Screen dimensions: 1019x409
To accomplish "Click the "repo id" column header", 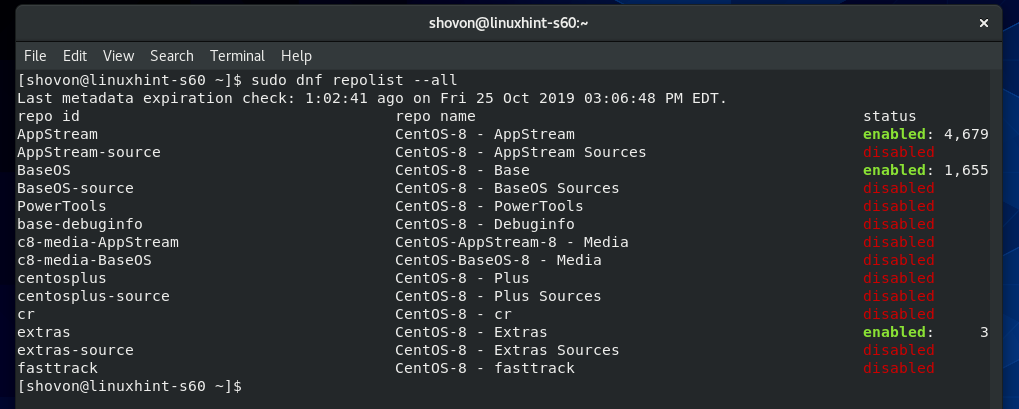I will tap(48, 116).
